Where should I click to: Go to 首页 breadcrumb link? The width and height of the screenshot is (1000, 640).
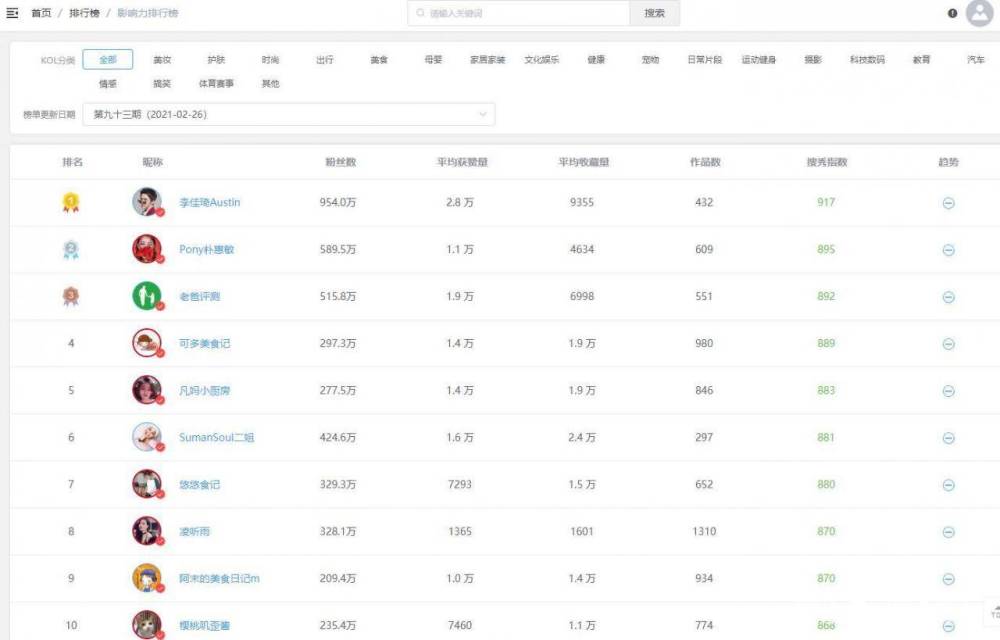point(41,13)
